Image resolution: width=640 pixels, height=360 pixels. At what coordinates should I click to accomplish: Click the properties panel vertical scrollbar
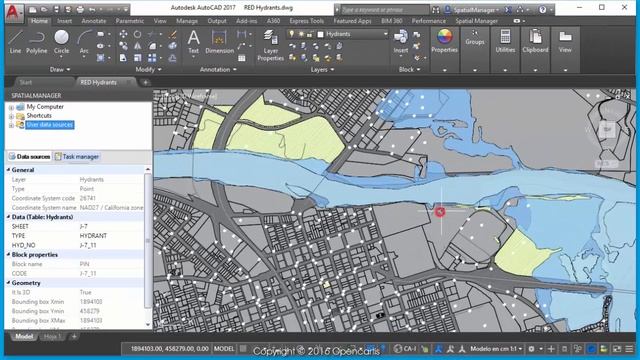tap(148, 240)
